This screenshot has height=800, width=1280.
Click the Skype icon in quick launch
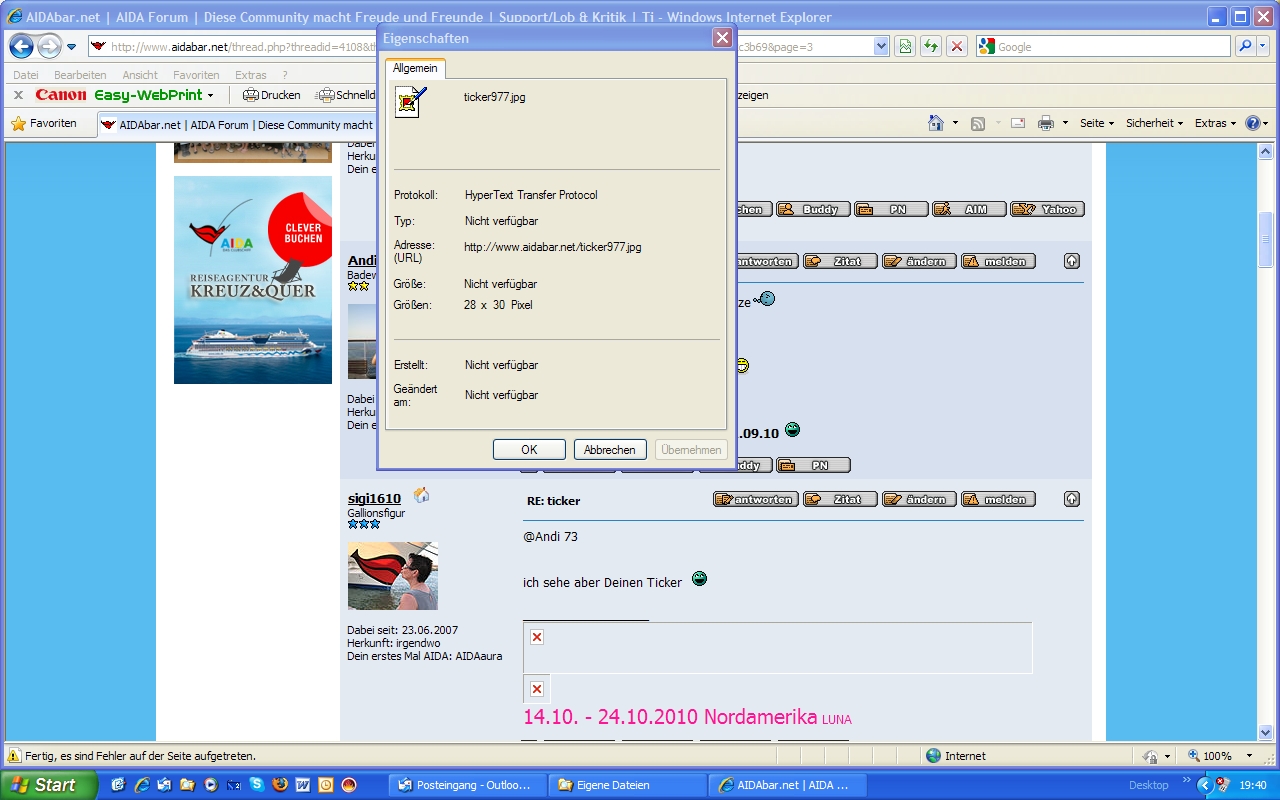pos(256,785)
